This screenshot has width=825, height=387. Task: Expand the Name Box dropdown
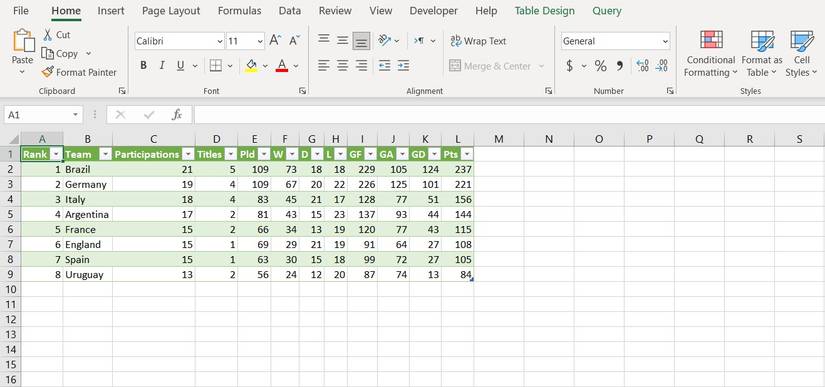76,115
